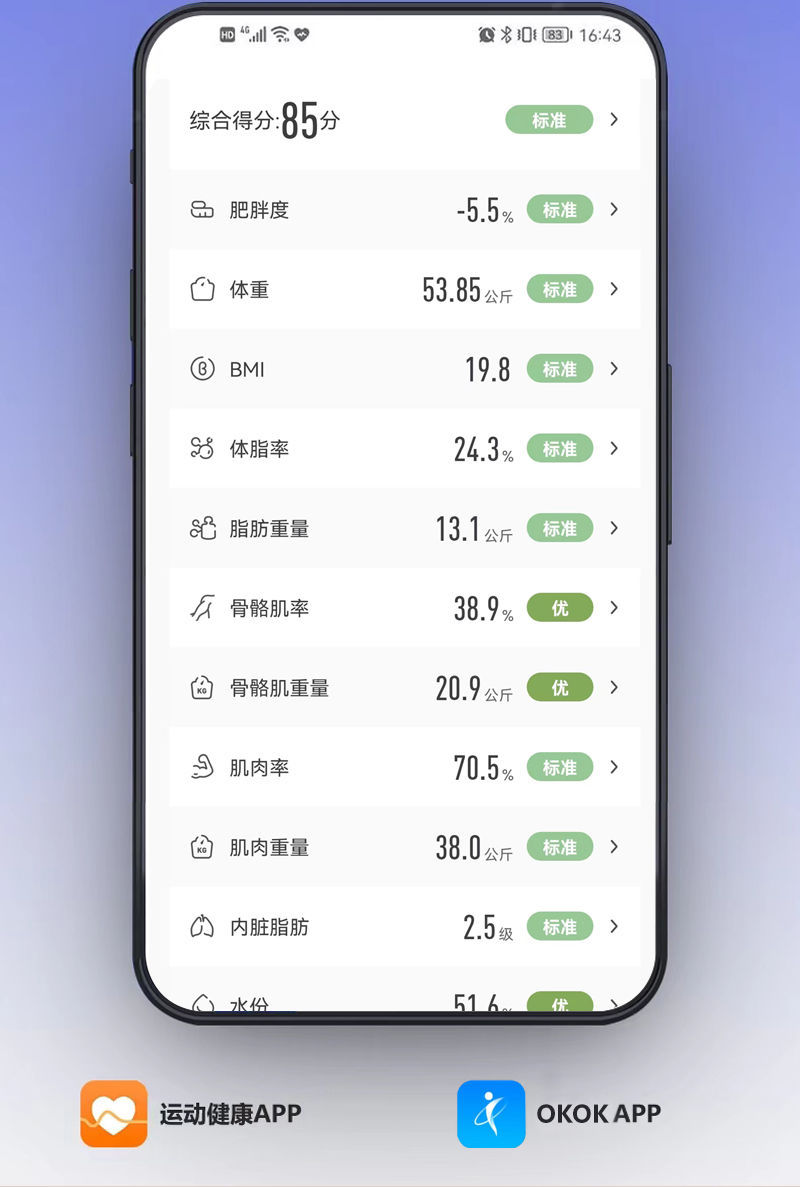This screenshot has height=1187, width=800.
Task: Tap the 优 badge for 骨骼肌率
Action: (x=560, y=608)
